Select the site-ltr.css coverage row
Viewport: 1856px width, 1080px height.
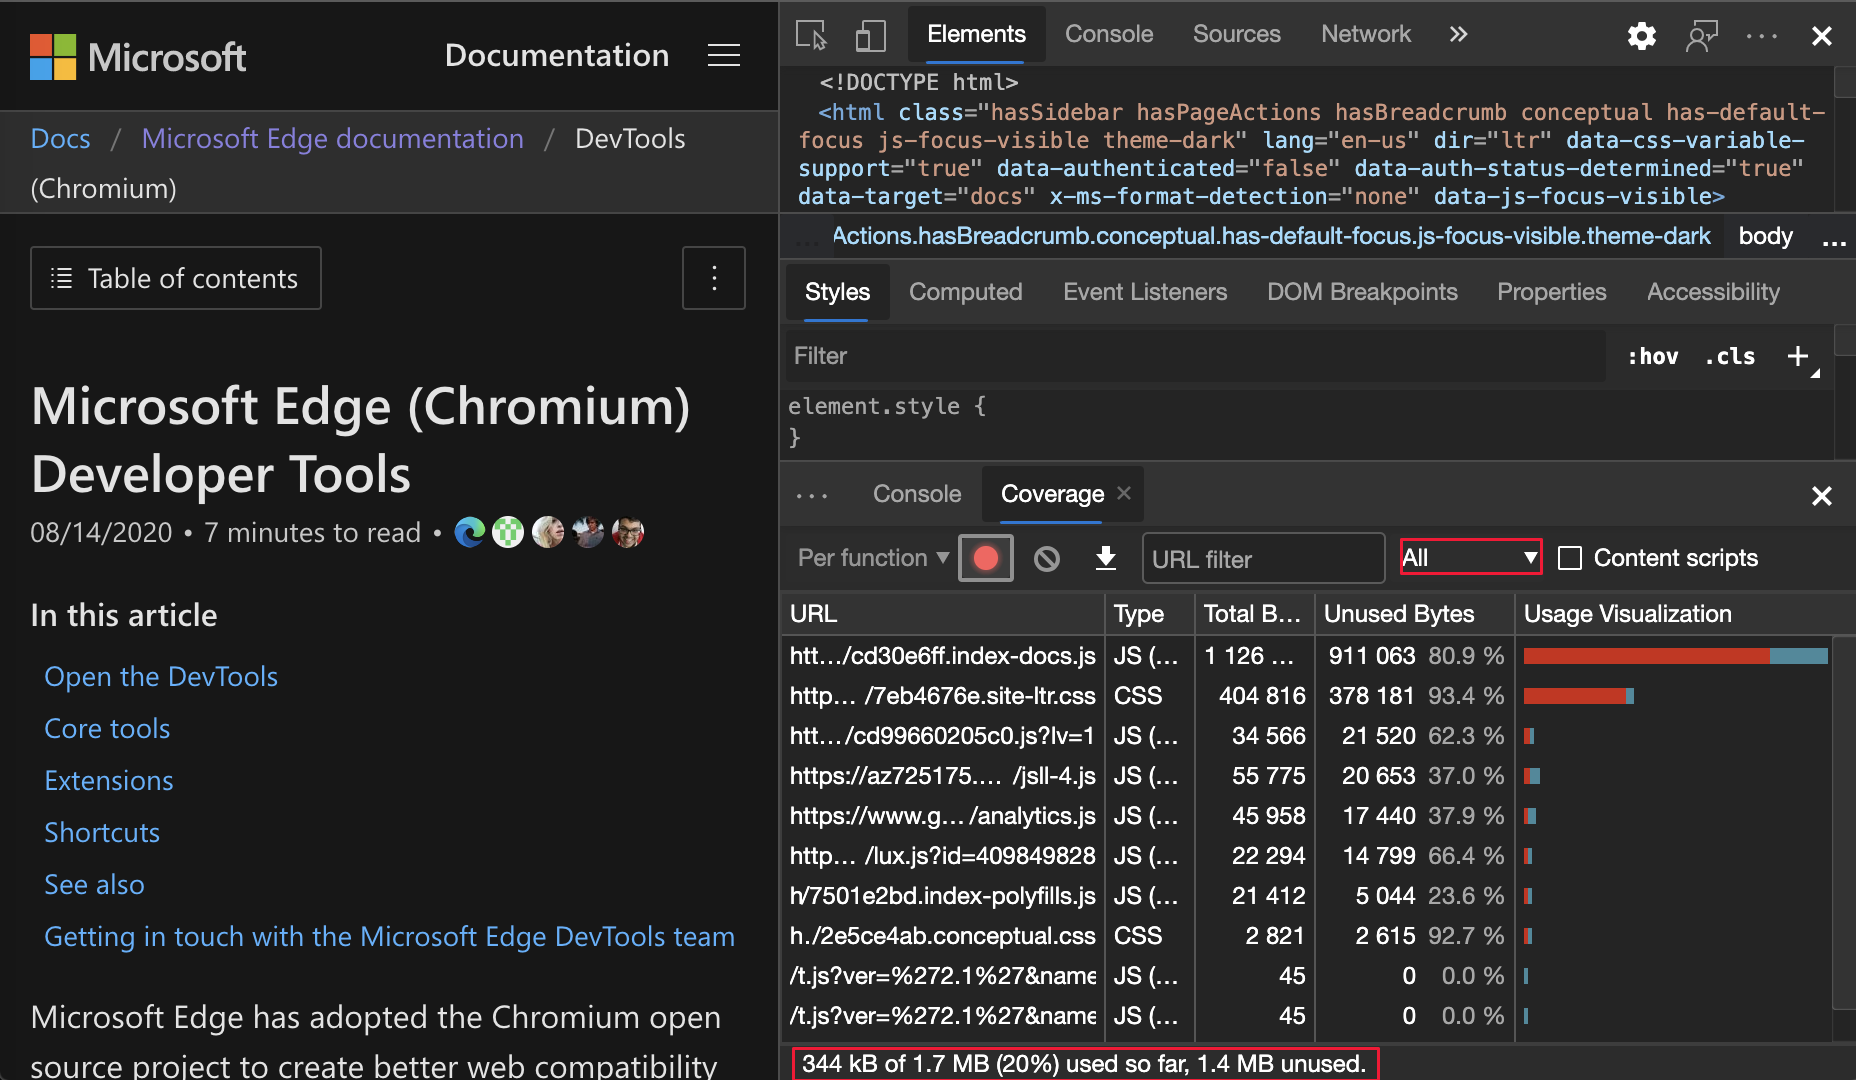[1306, 696]
